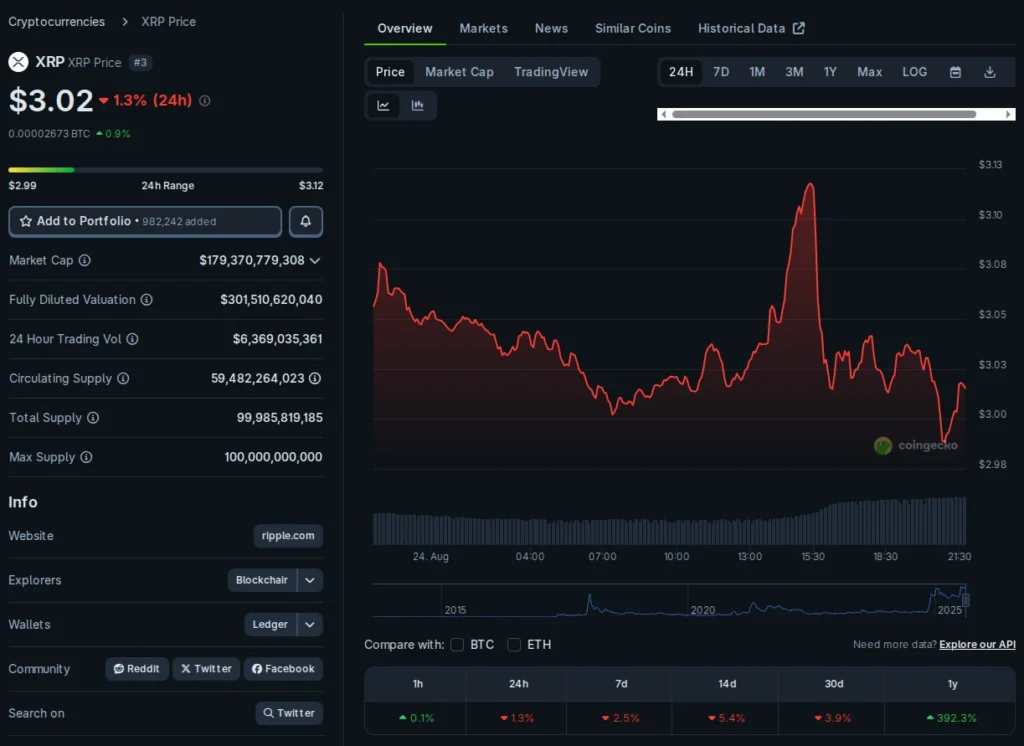Image resolution: width=1024 pixels, height=746 pixels.
Task: Go to Cryptocurrencies breadcrumb
Action: 56,22
